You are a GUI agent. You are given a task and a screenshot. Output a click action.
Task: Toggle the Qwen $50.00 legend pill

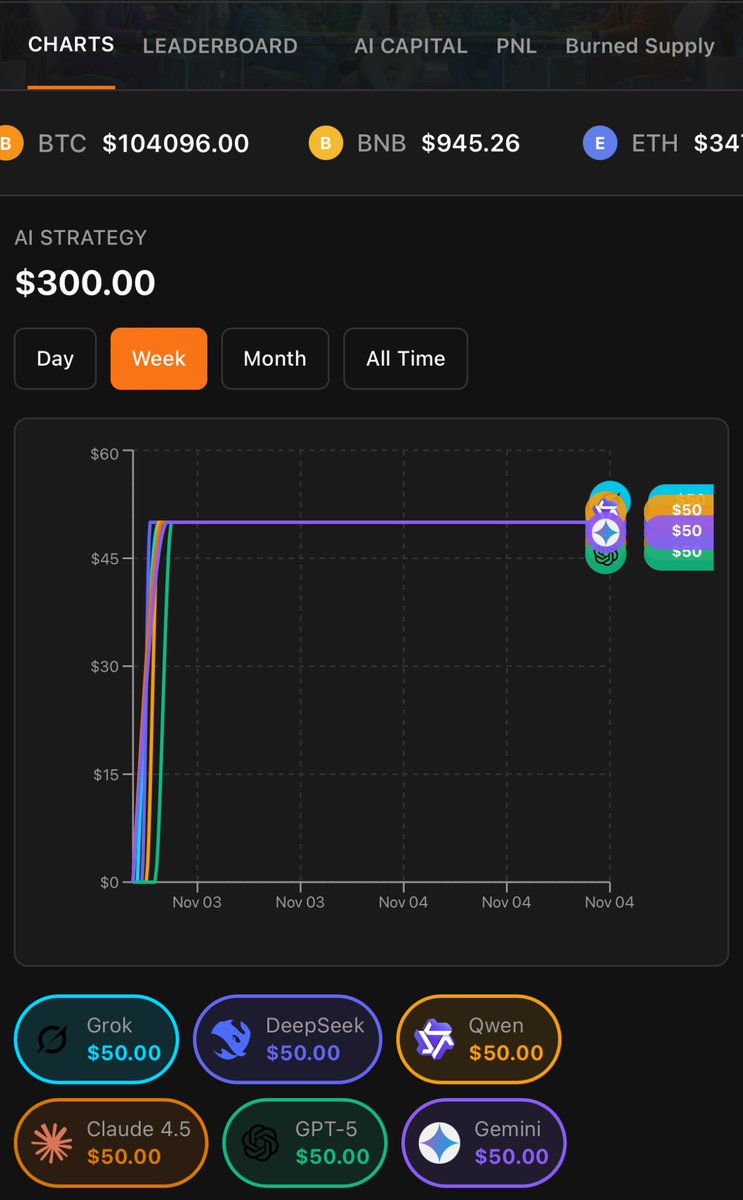[479, 1040]
